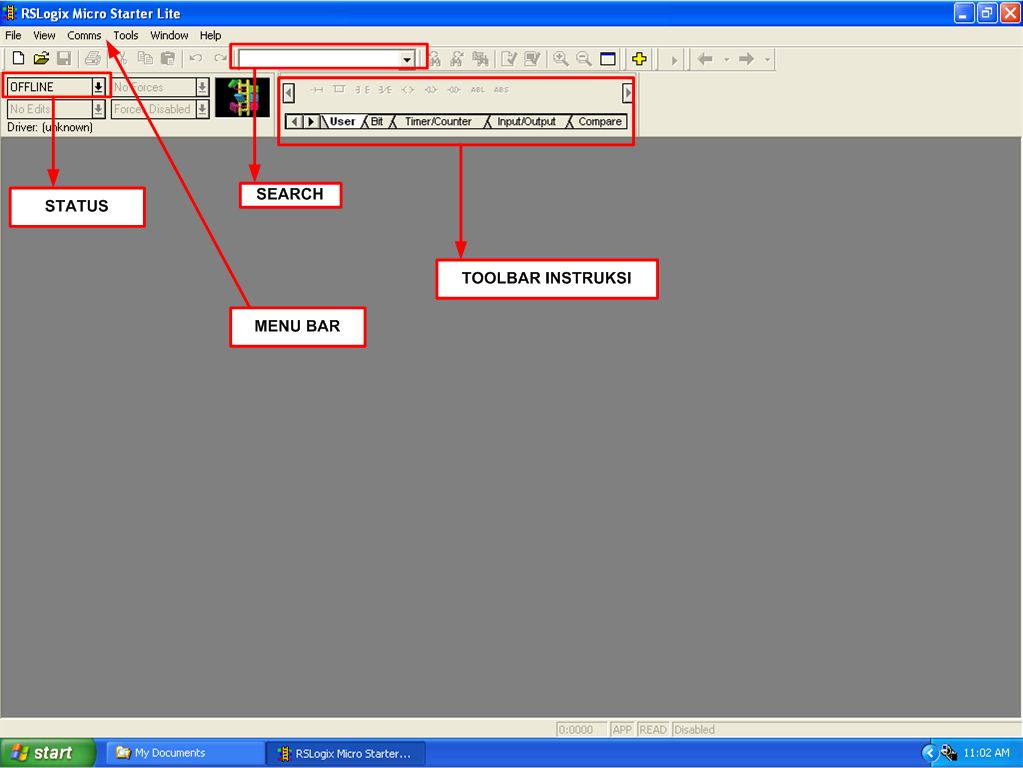The image size is (1023, 768).
Task: Click the Find binoculars icon
Action: click(x=435, y=59)
